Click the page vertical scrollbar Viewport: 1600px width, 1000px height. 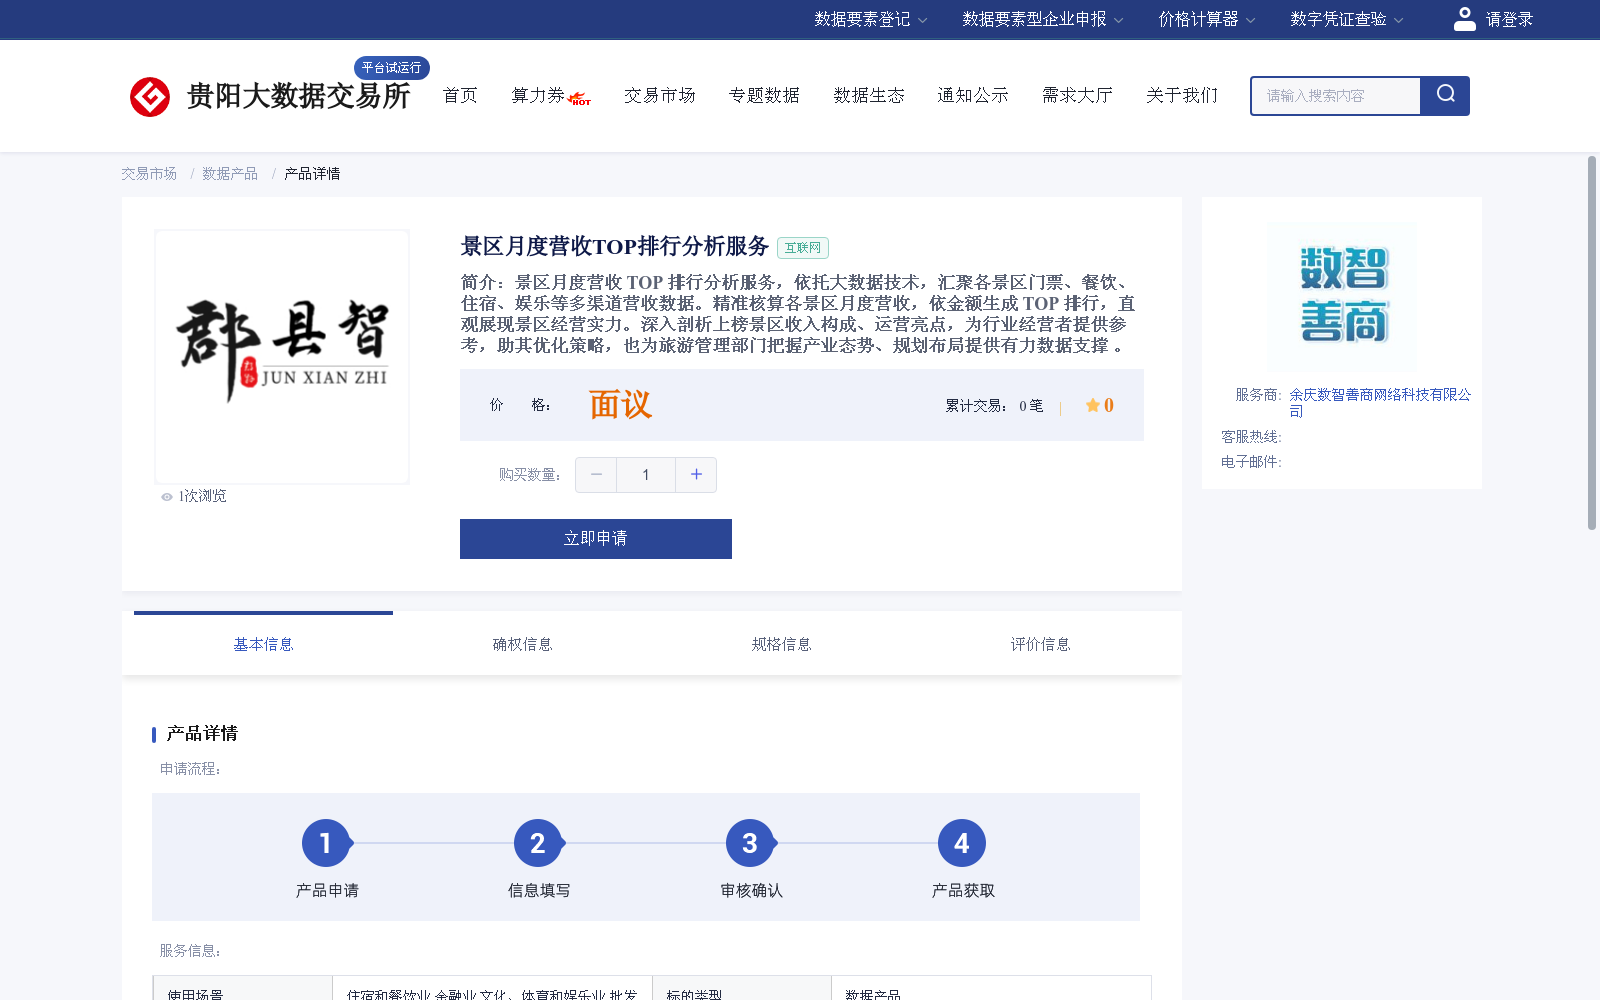(x=1592, y=343)
